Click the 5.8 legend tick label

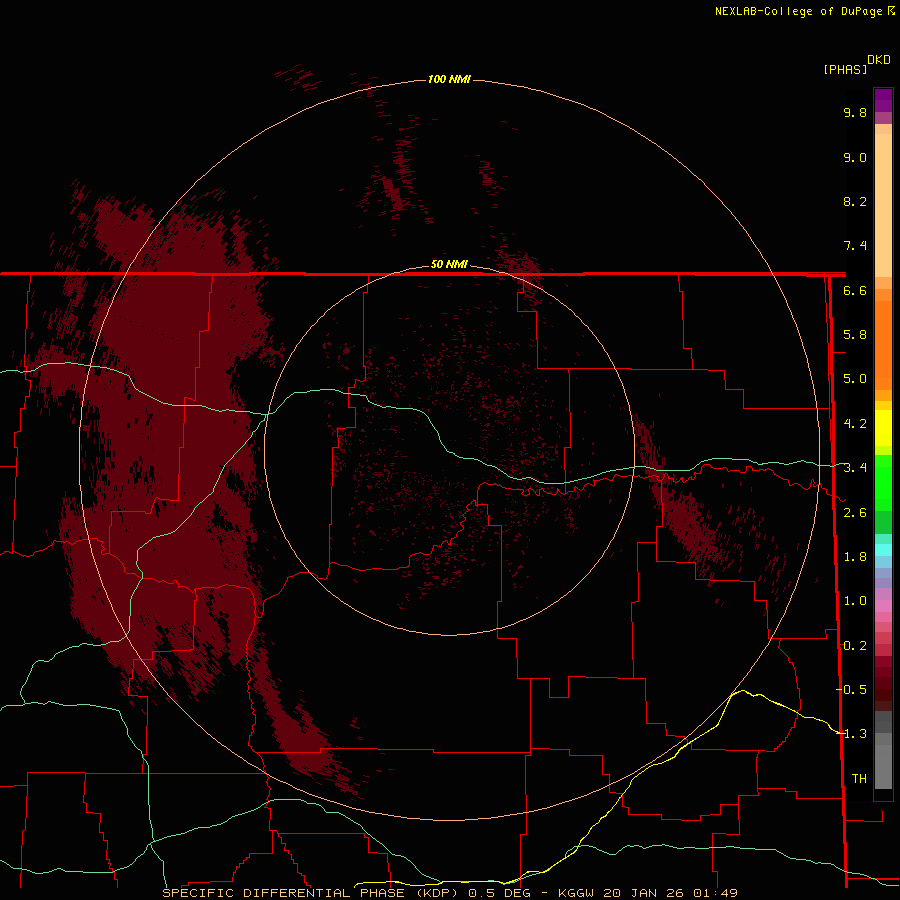tap(855, 335)
